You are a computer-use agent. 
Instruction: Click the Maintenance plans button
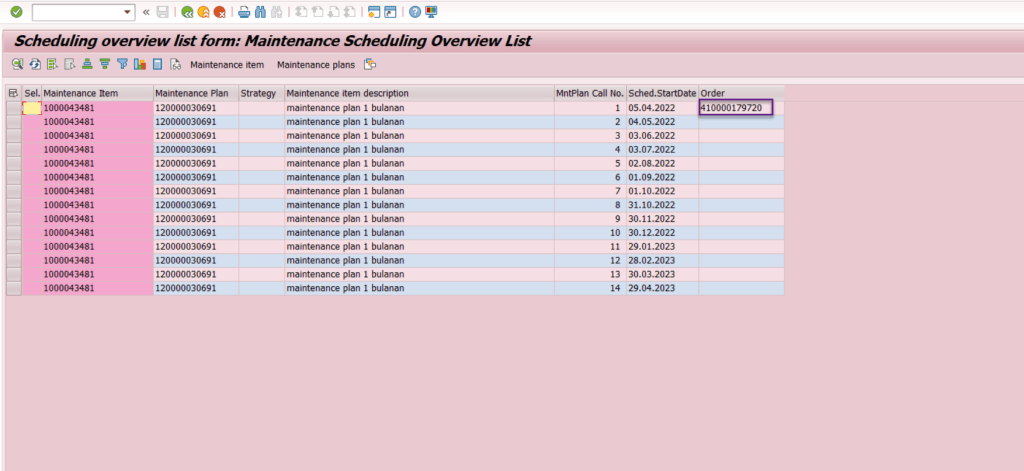pyautogui.click(x=315, y=65)
